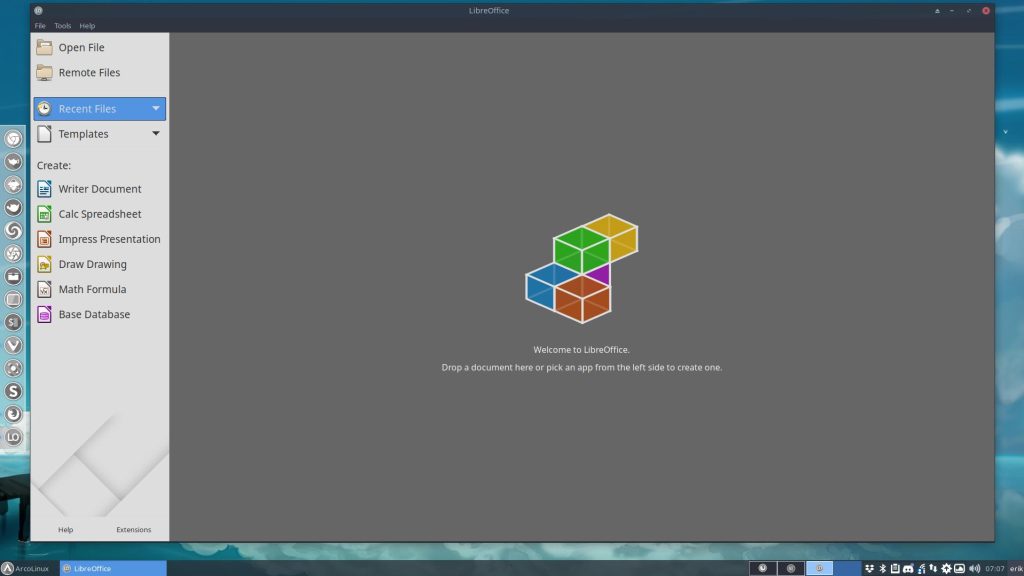Click the Help link at the bottom
The height and width of the screenshot is (576, 1024).
click(65, 530)
